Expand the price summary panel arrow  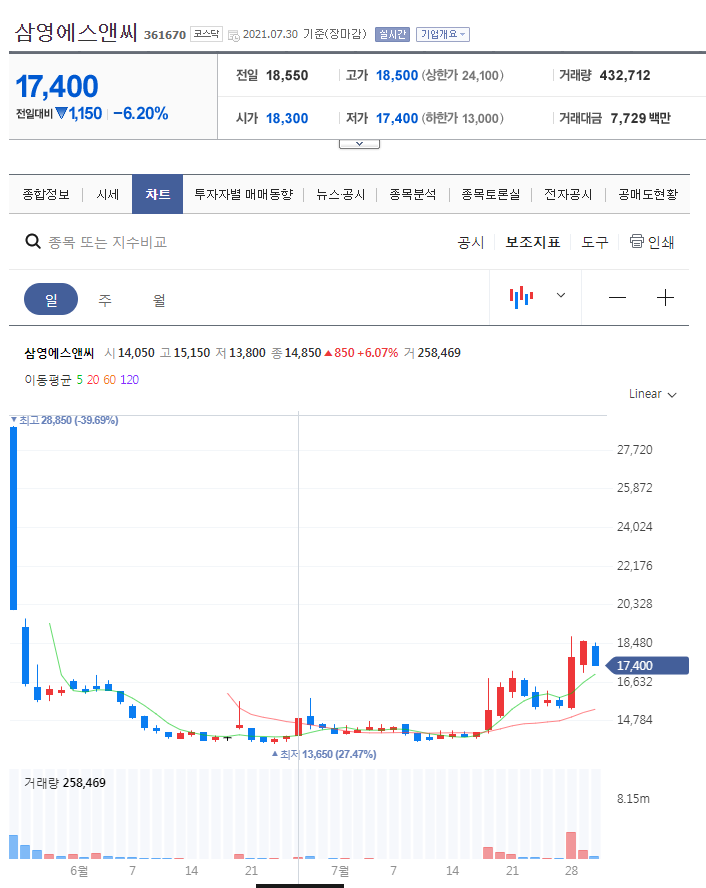(x=359, y=144)
